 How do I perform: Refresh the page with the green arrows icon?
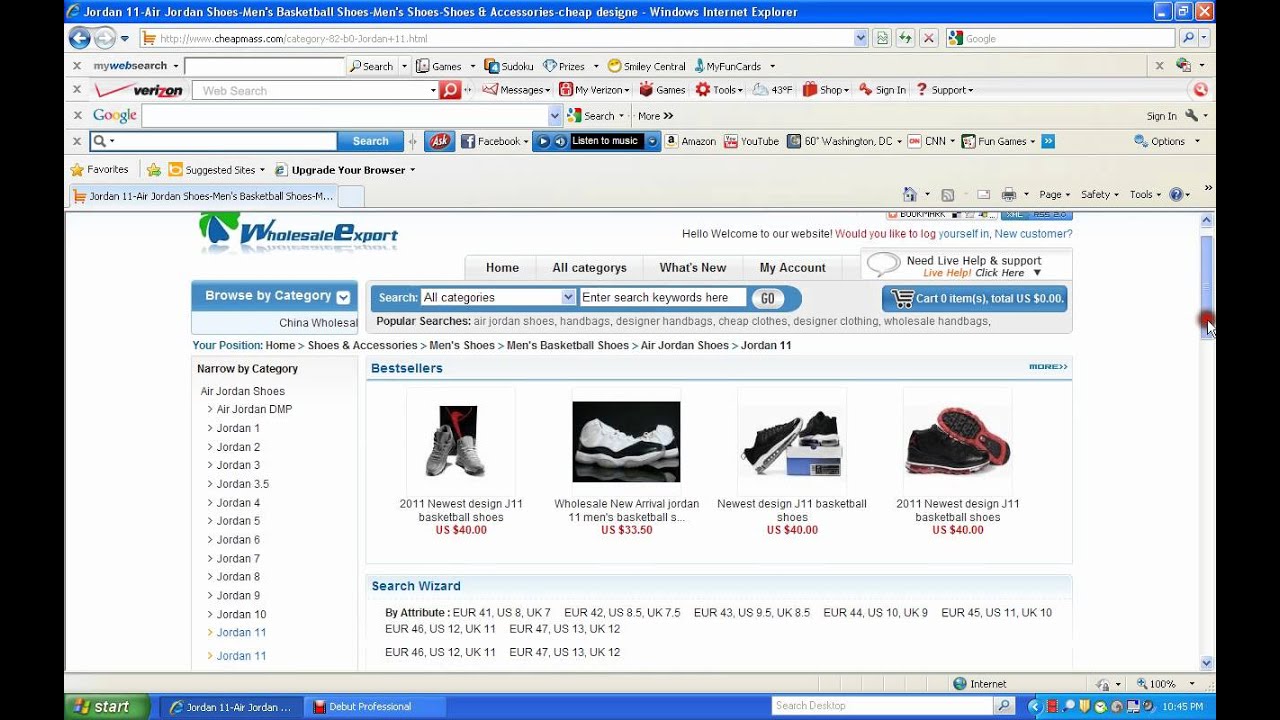[x=905, y=38]
